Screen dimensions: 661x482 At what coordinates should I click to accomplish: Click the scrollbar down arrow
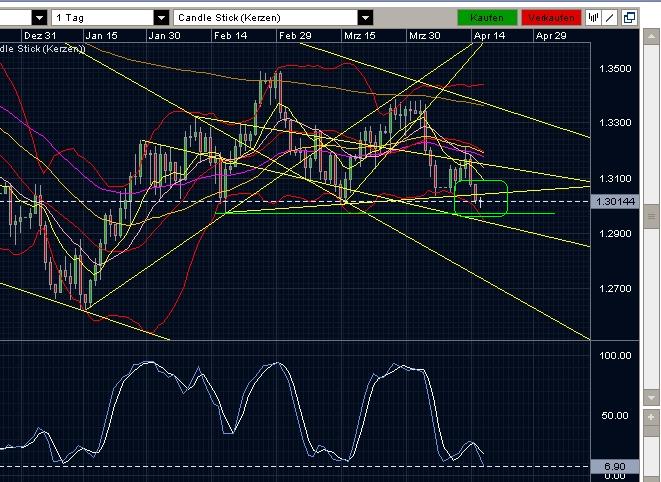tap(652, 397)
